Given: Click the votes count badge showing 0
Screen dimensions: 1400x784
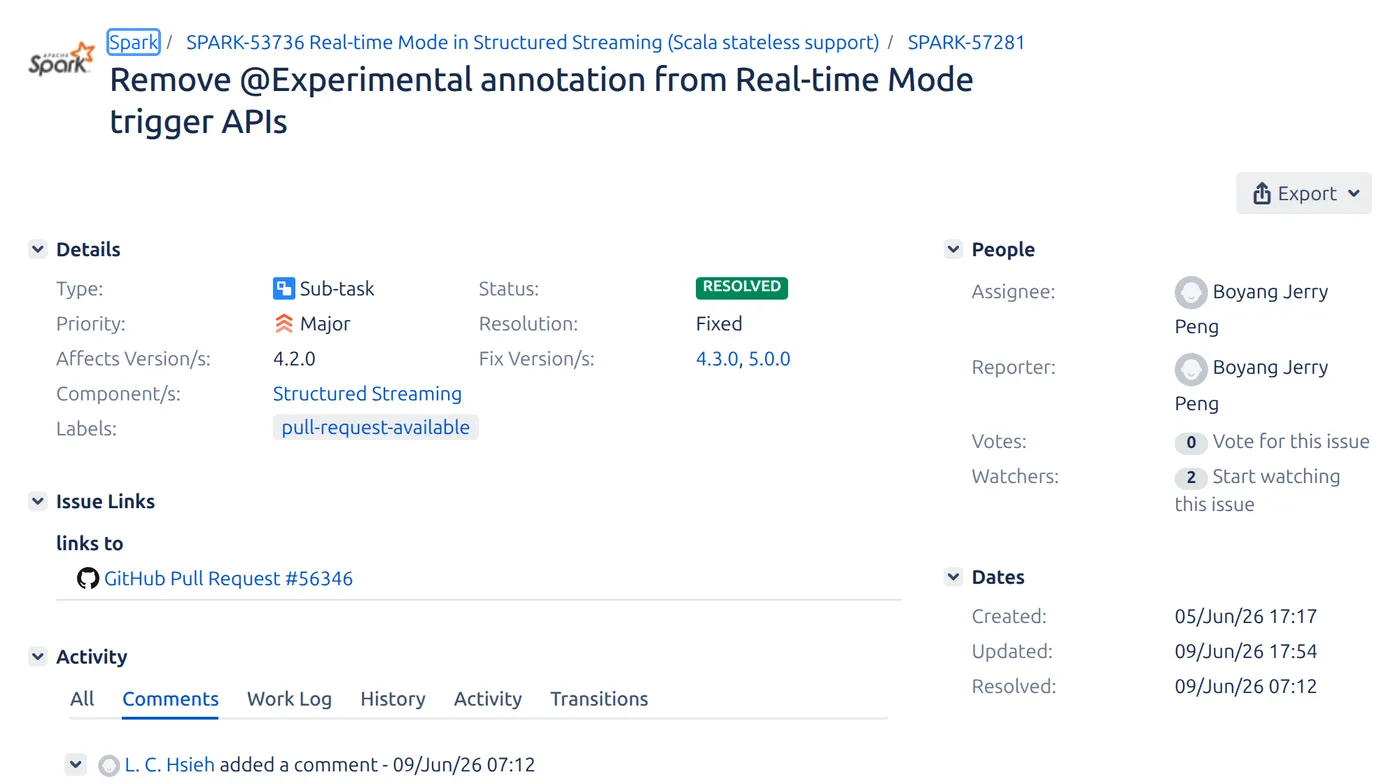Looking at the screenshot, I should pyautogui.click(x=1190, y=442).
